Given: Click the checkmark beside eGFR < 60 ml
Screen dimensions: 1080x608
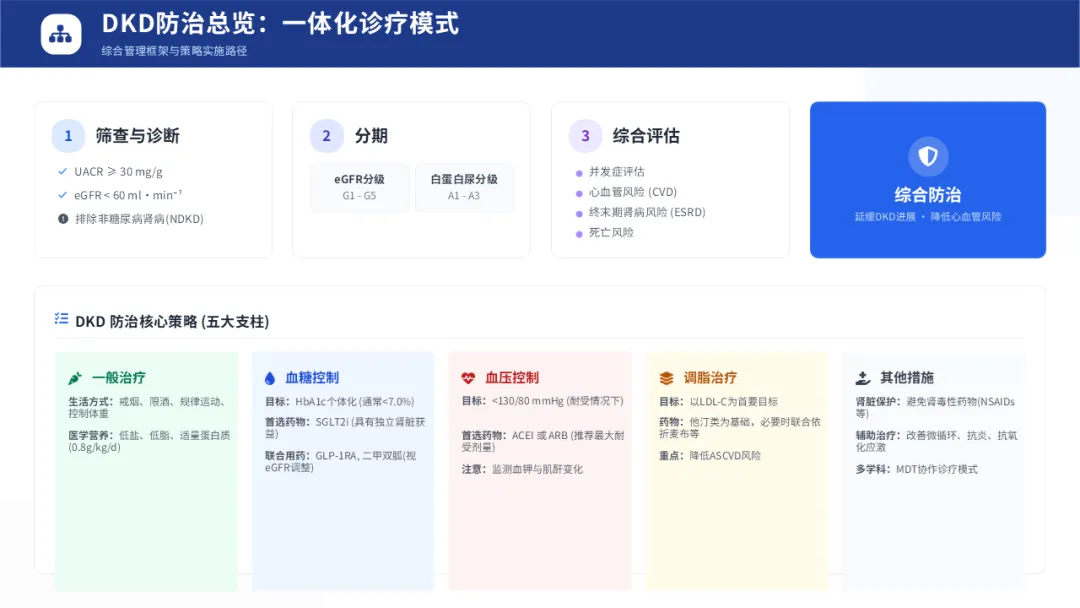Looking at the screenshot, I should coord(63,195).
